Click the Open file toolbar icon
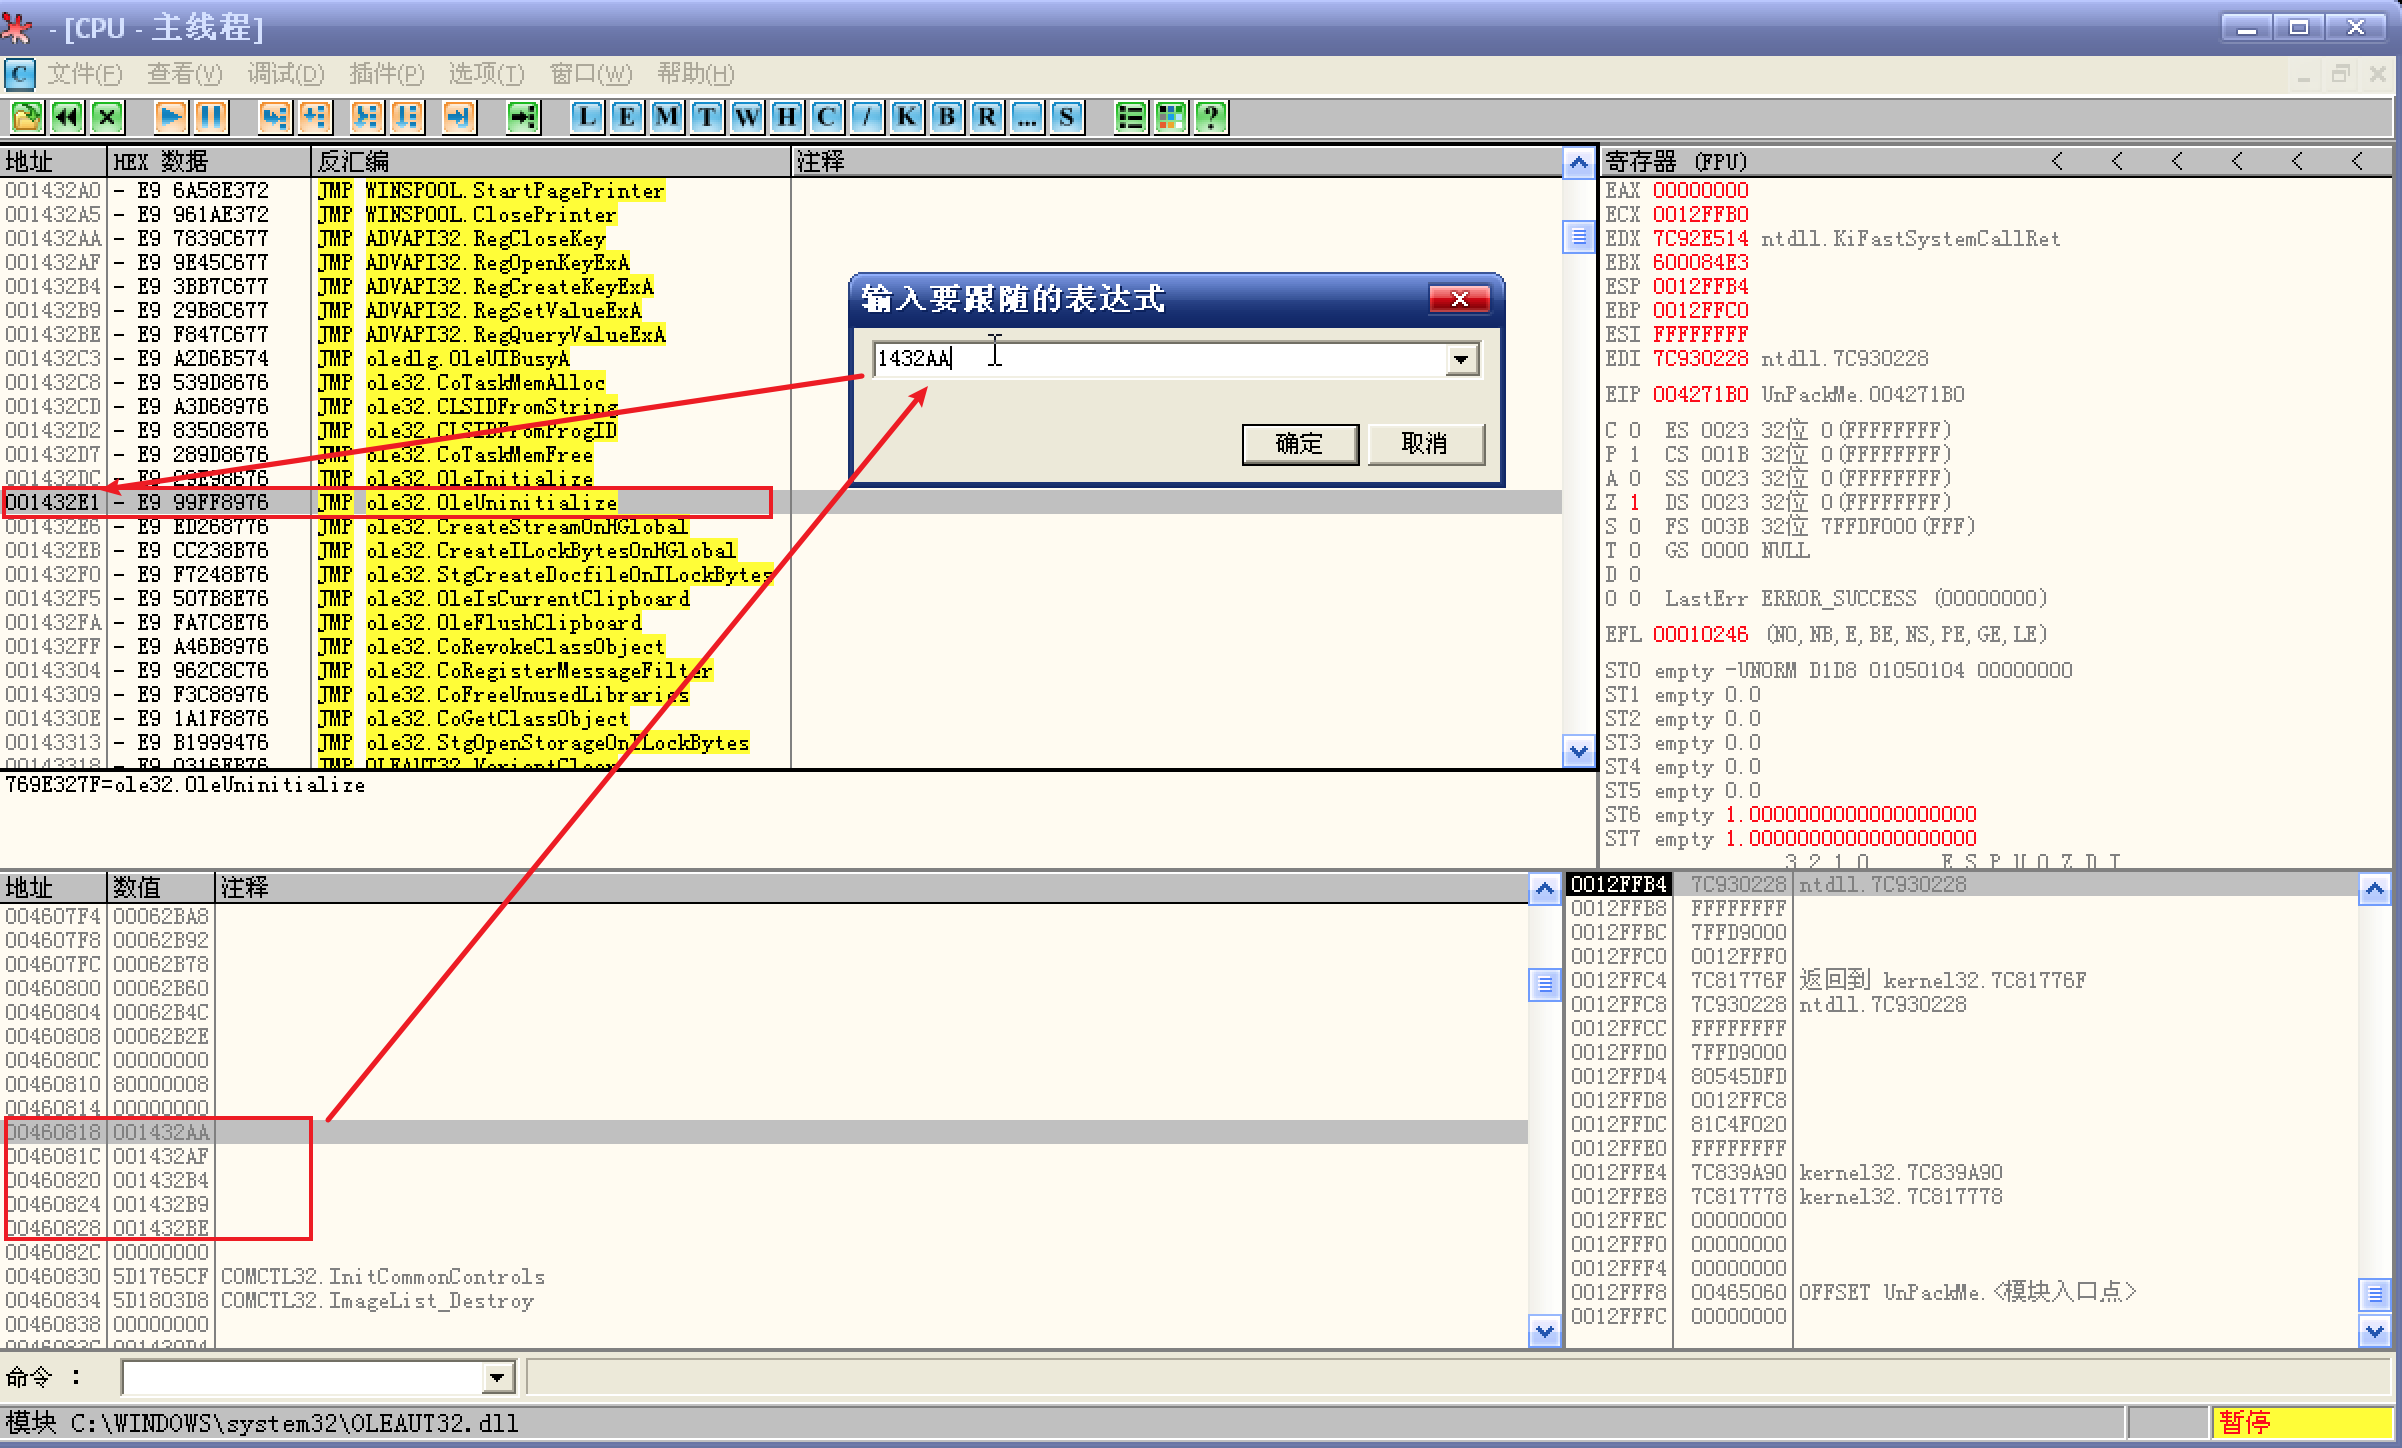Viewport: 2402px width, 1448px height. (26, 117)
